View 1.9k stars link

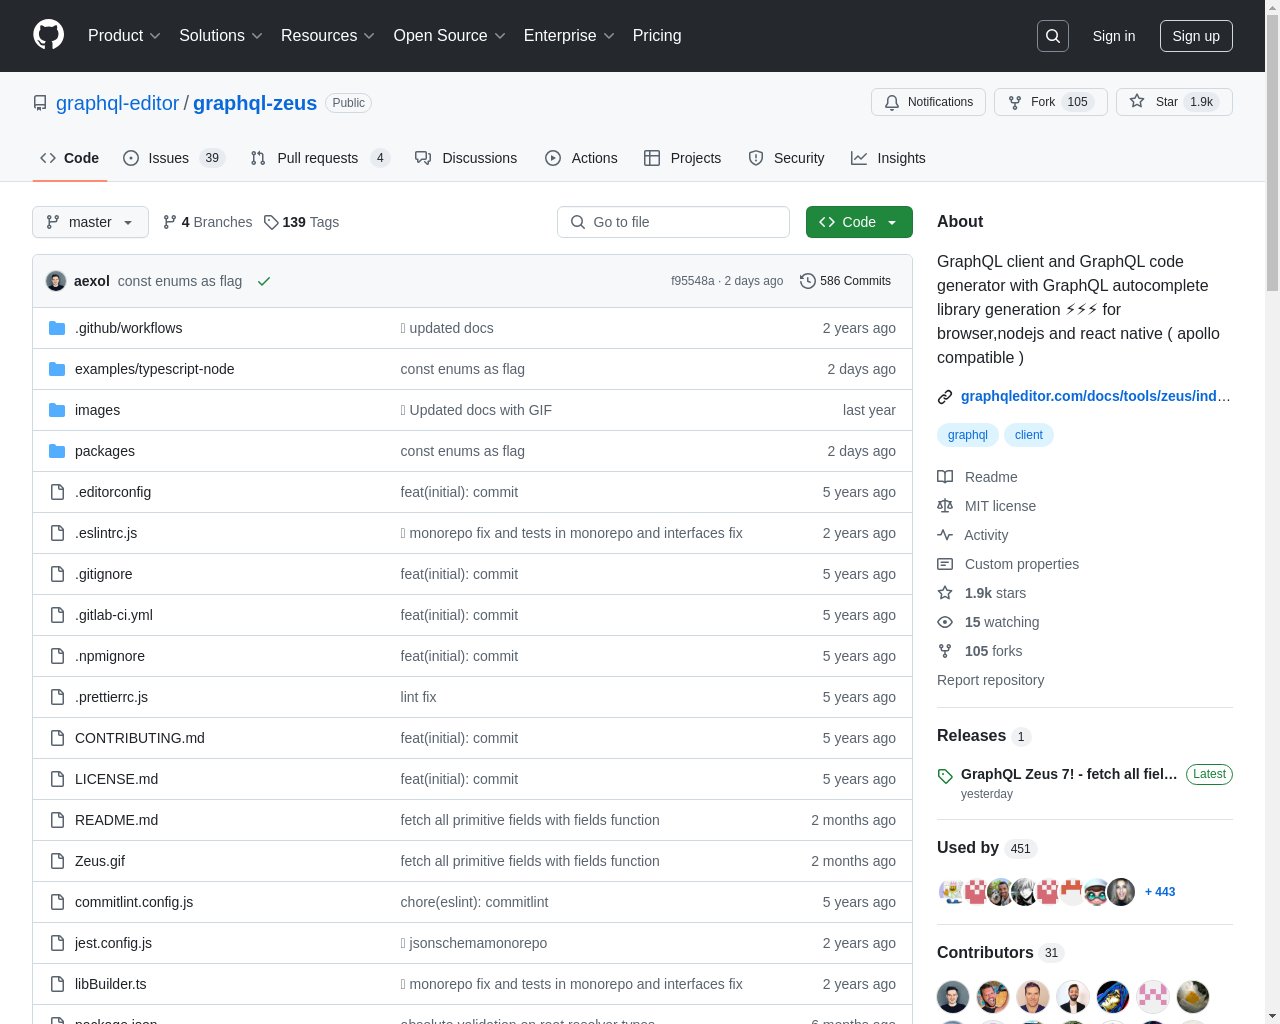tap(981, 593)
